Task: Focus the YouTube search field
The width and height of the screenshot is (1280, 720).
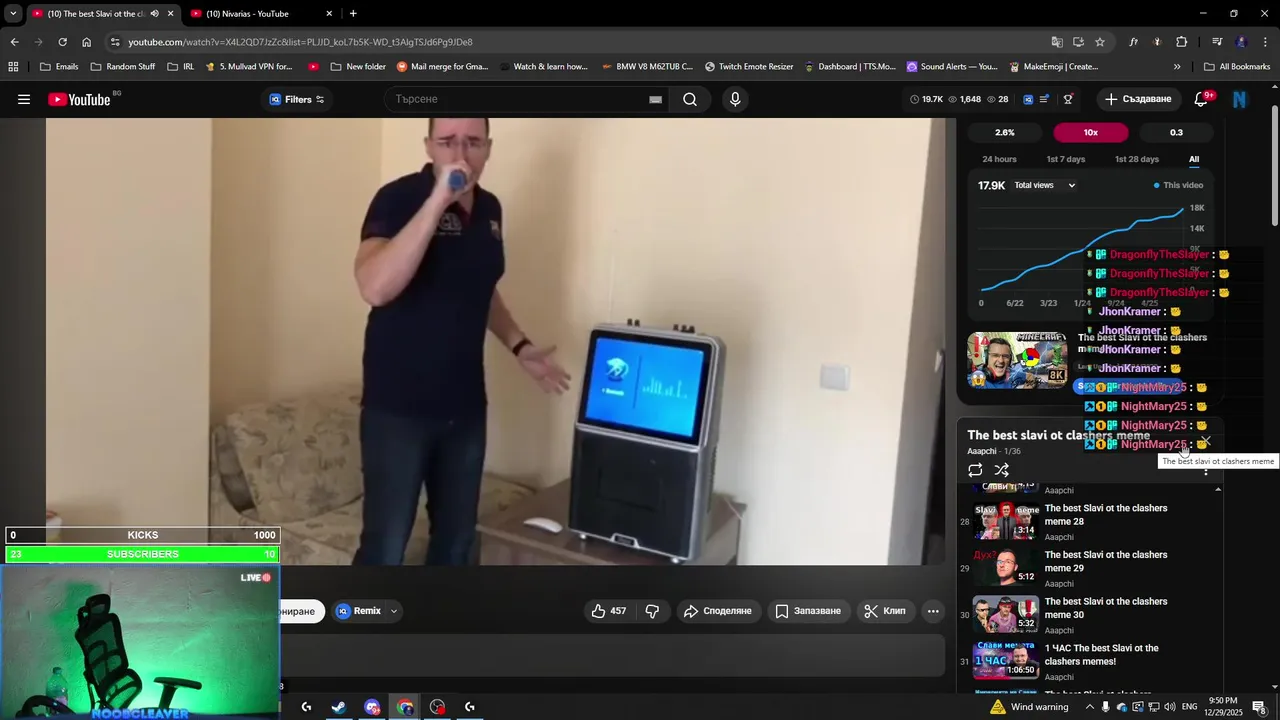Action: click(518, 99)
